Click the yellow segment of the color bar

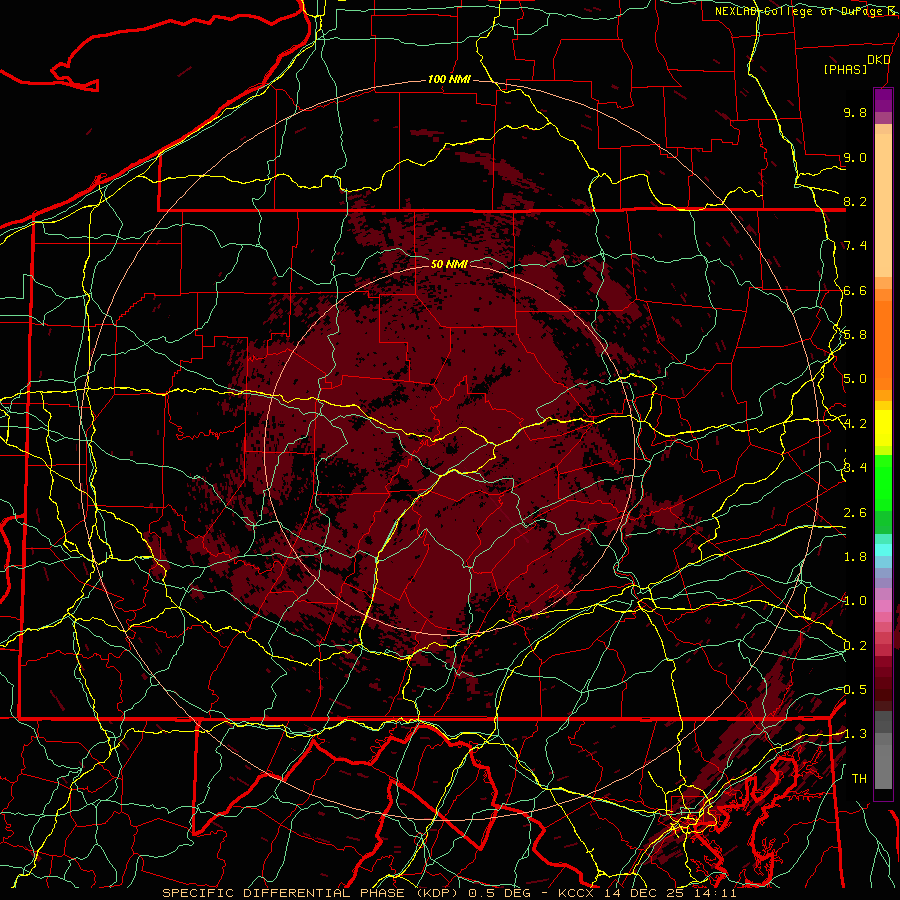click(x=883, y=428)
